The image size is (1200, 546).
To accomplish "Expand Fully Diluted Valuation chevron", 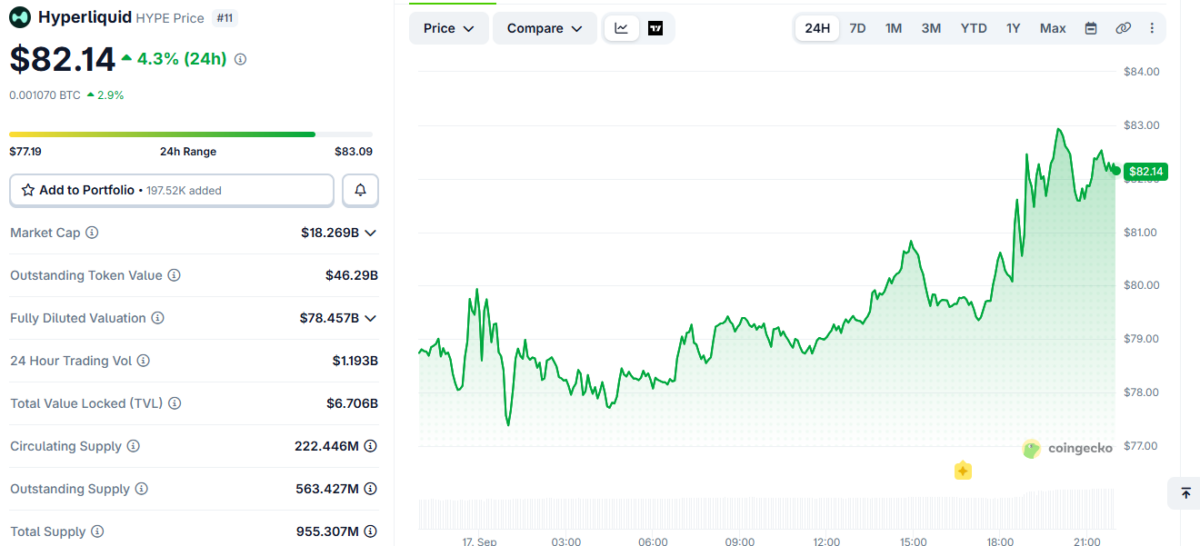I will [371, 318].
